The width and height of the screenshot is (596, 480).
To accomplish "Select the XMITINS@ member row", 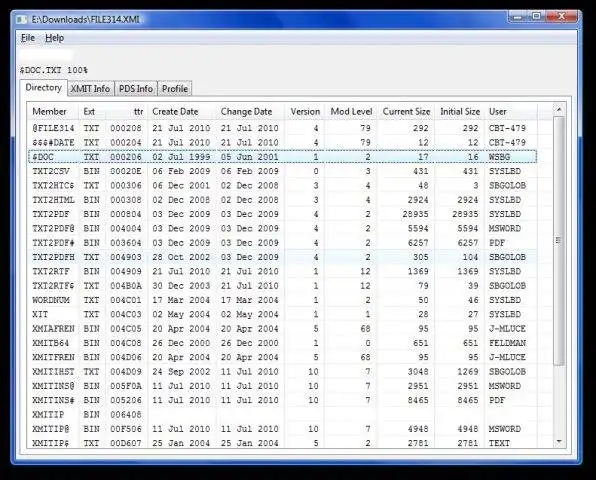I will point(282,386).
